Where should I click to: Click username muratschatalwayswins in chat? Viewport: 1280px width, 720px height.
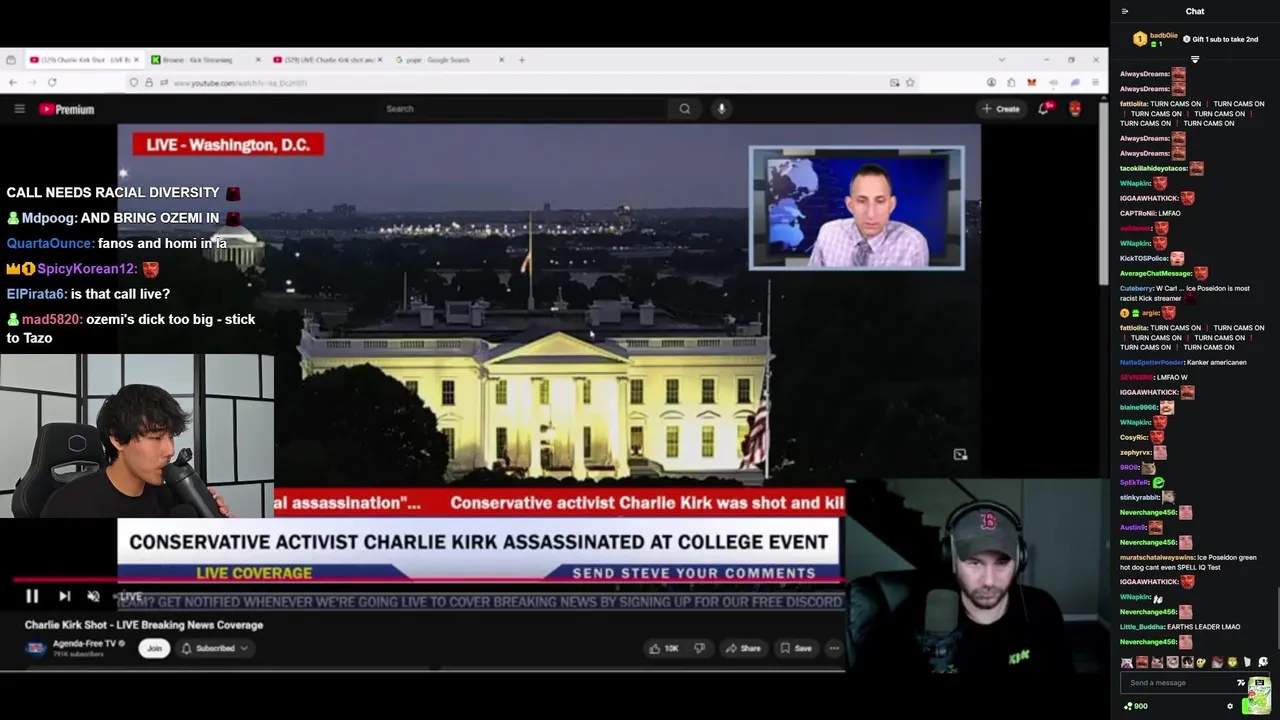[1156, 557]
